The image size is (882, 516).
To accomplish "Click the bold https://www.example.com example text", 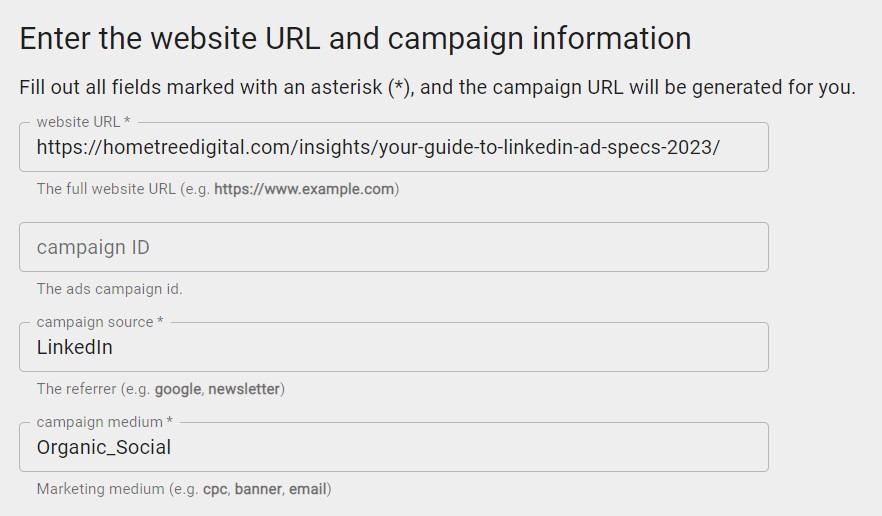I will coord(304,189).
